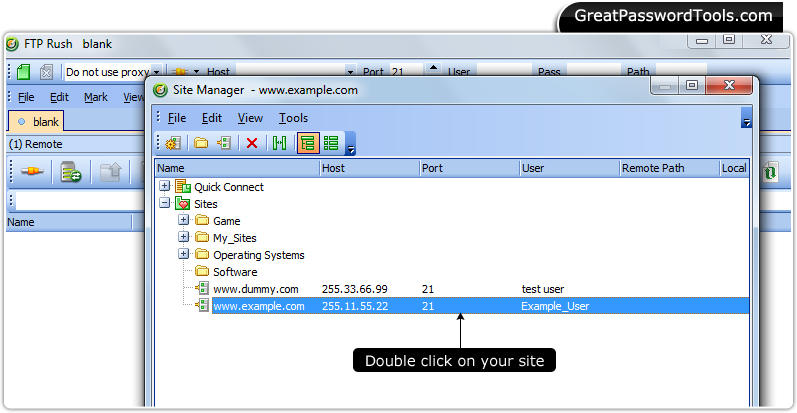This screenshot has height=413, width=797.
Task: Click the connect plug icon in Remote pane
Action: (32, 172)
